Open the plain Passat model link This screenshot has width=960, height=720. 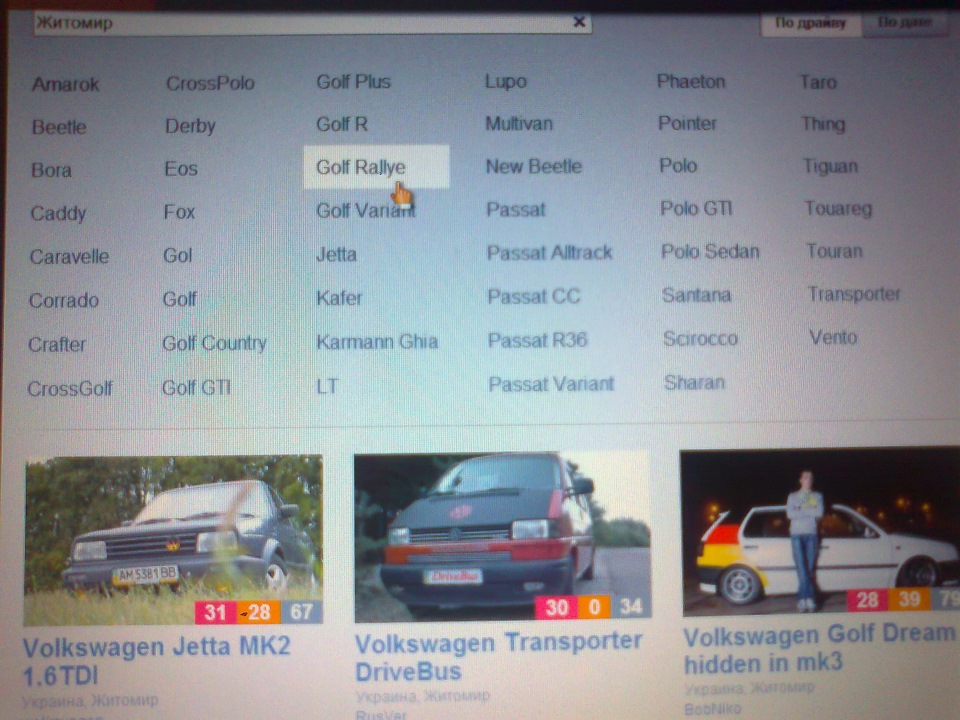point(516,209)
